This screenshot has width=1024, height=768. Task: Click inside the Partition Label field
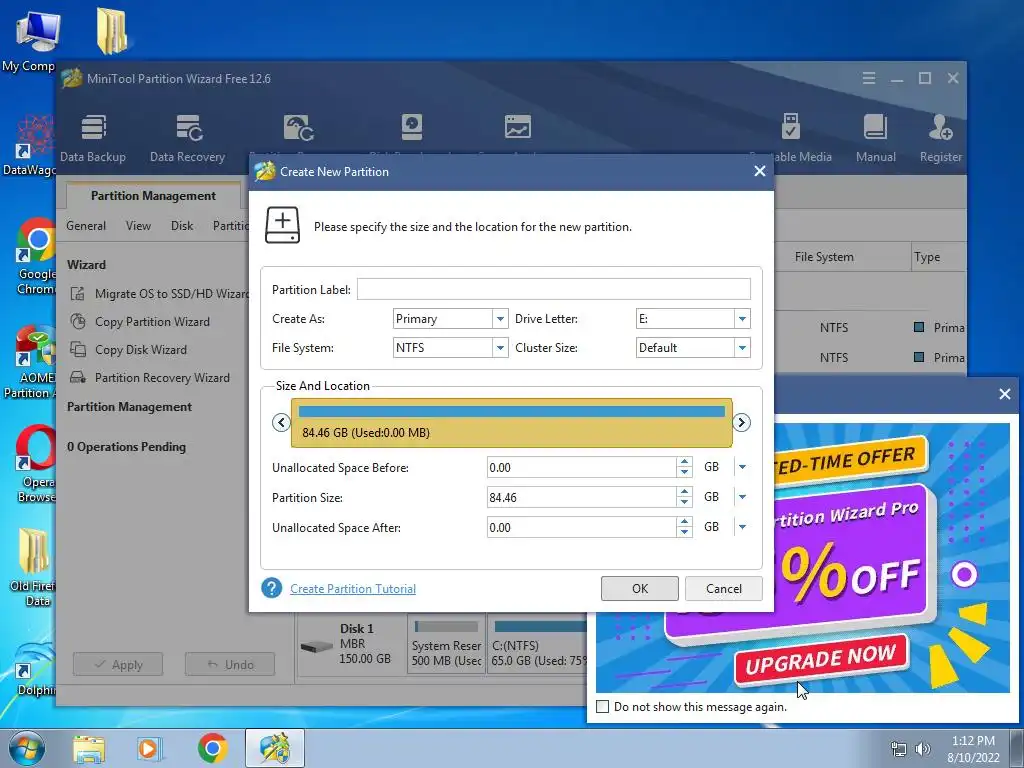click(x=554, y=289)
